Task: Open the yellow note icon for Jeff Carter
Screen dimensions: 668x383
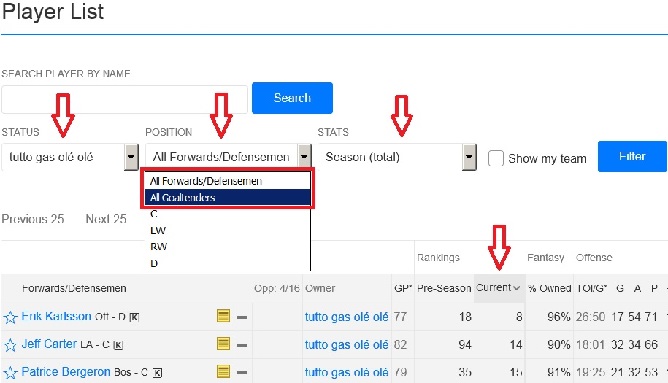Action: click(x=223, y=344)
